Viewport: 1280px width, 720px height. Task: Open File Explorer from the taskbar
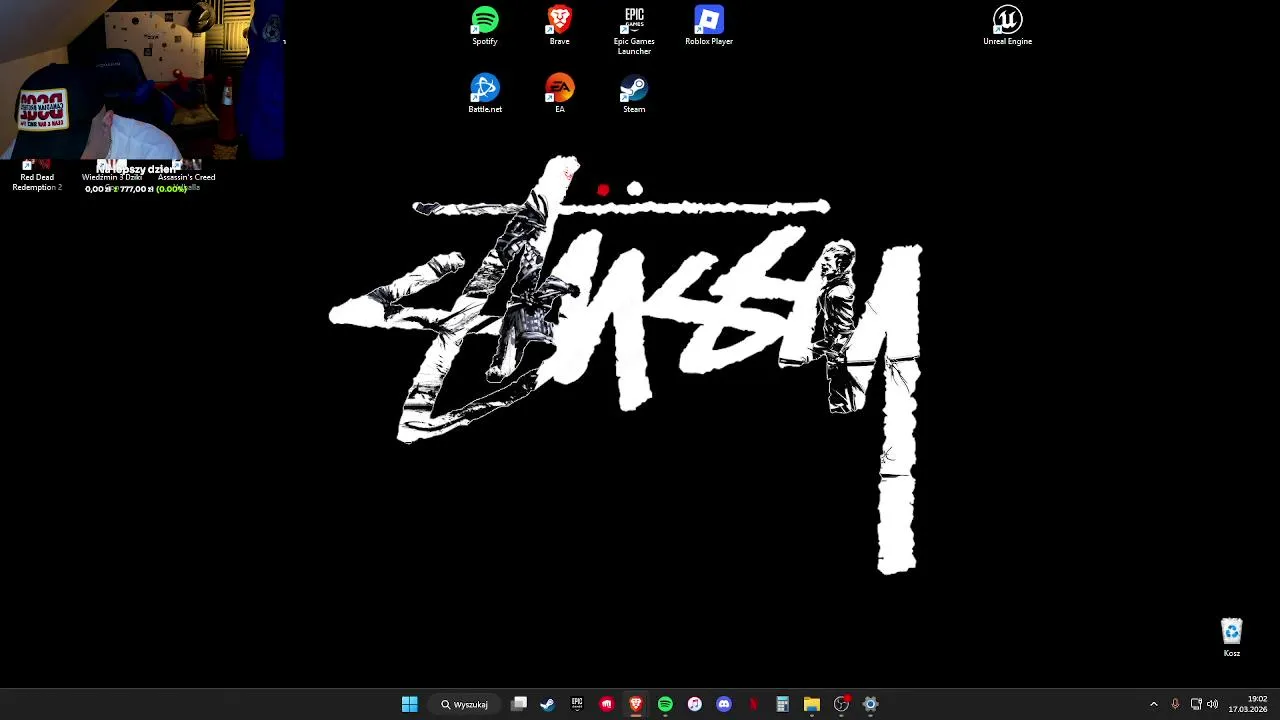(812, 704)
